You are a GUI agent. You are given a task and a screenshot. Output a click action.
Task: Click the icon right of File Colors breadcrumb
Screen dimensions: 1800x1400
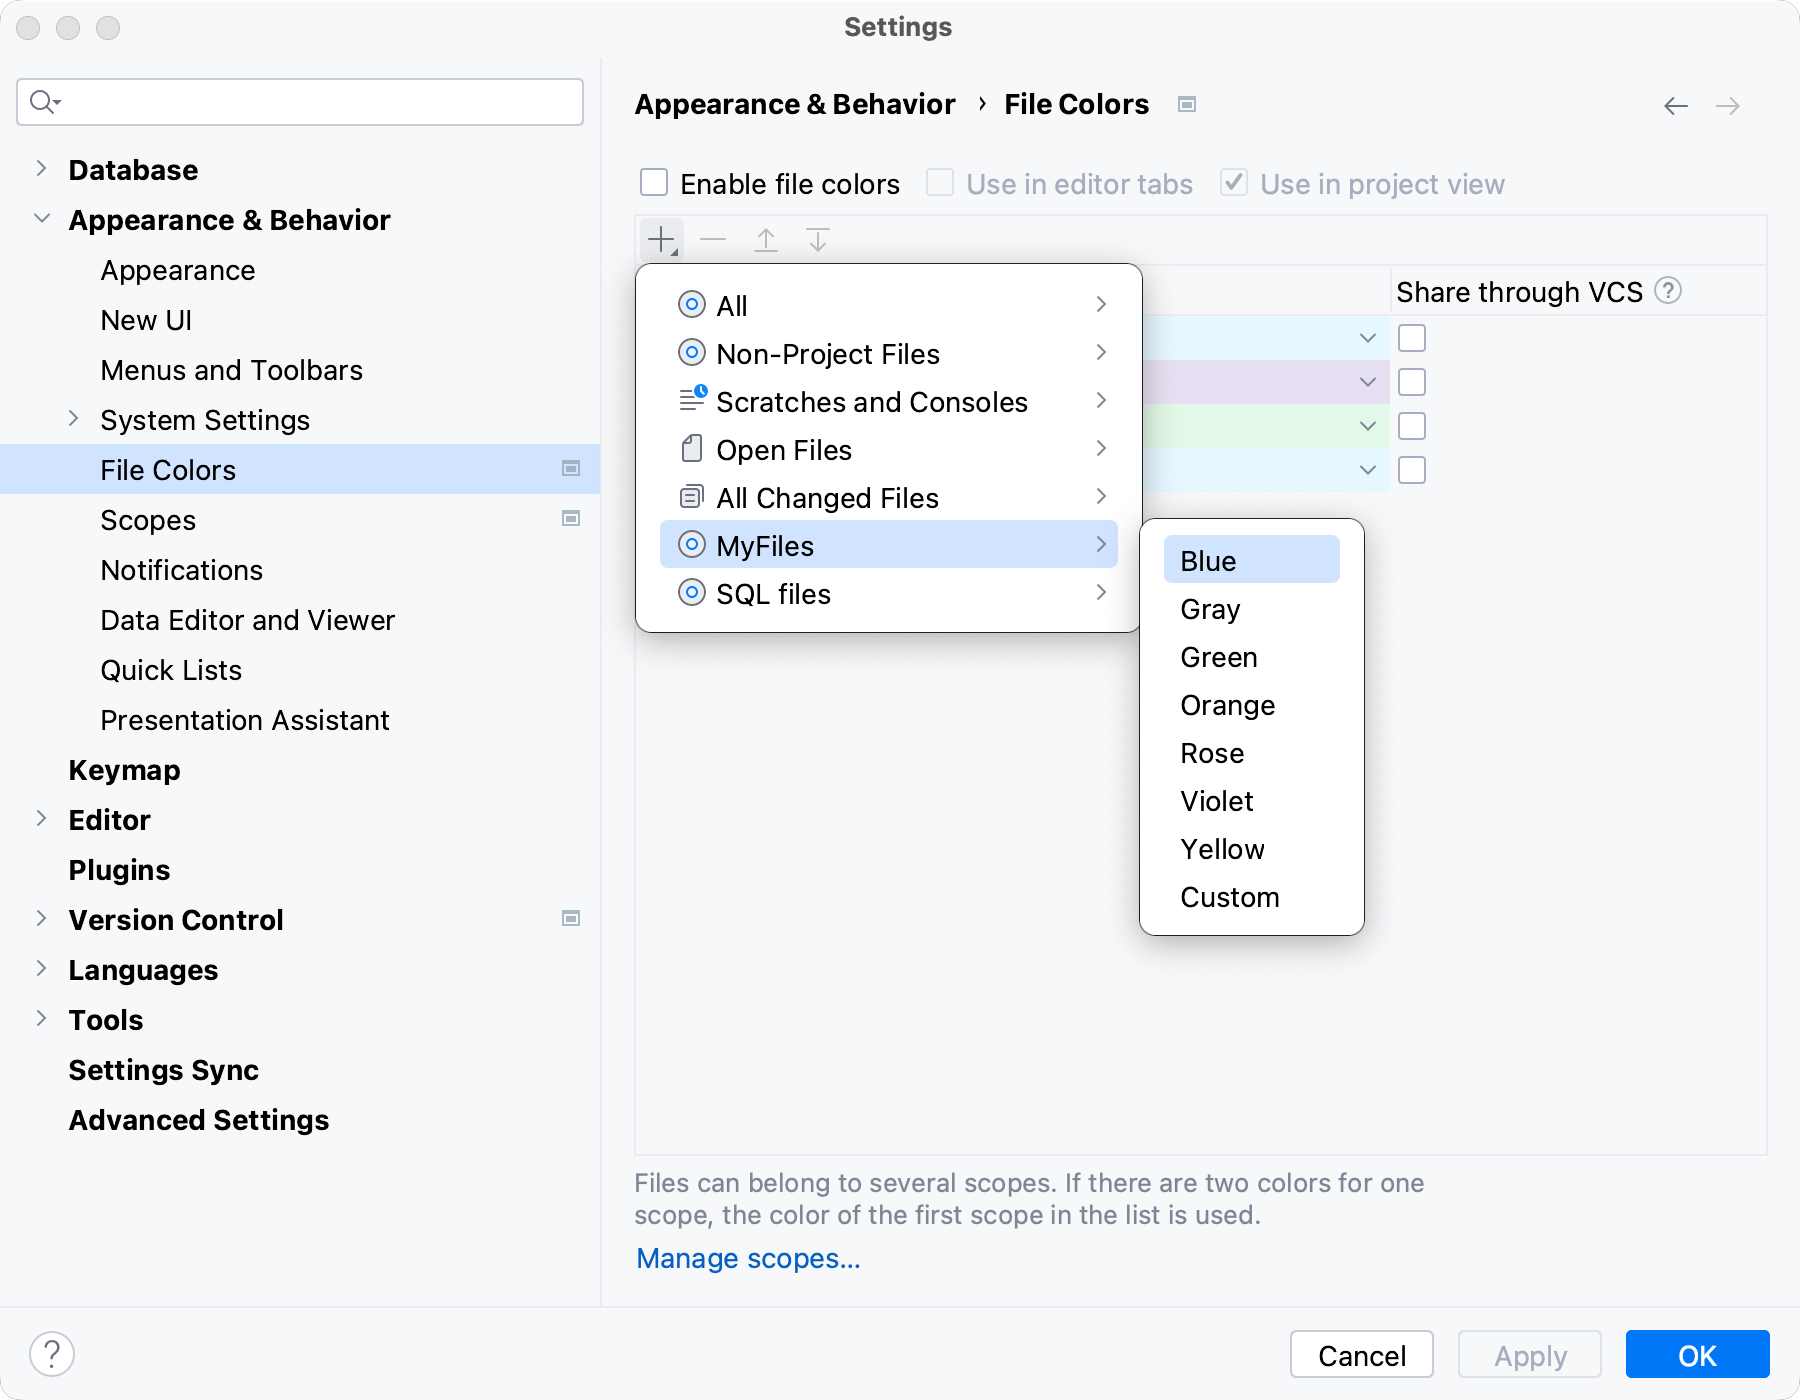[x=1187, y=104]
